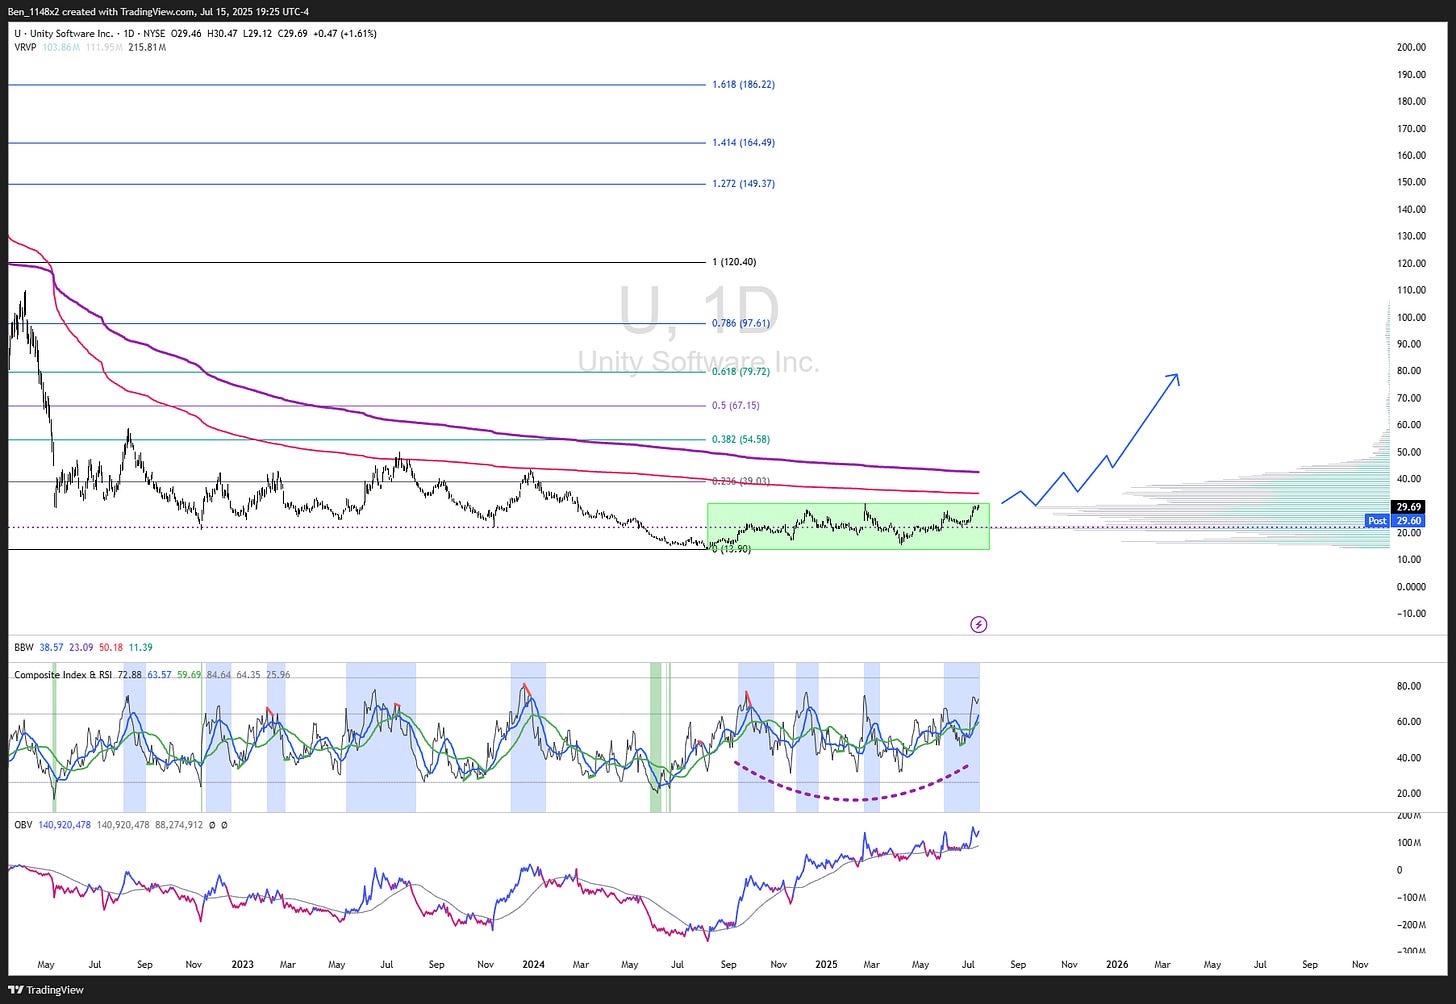The width and height of the screenshot is (1456, 1004).
Task: Click the 0.618 (79.72) Fibonacci label
Action: (740, 371)
